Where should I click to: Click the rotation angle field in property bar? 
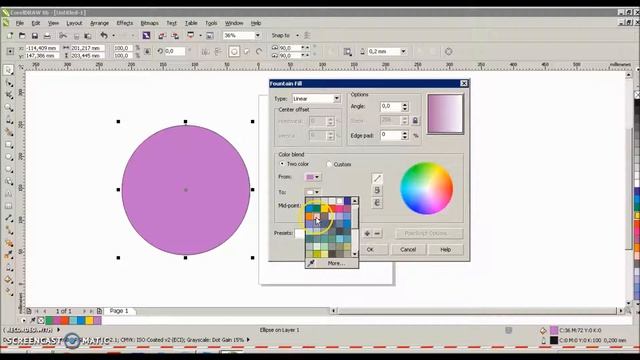175,51
